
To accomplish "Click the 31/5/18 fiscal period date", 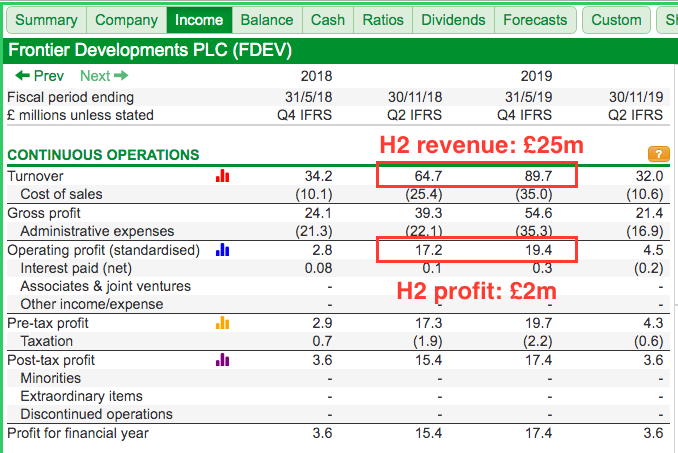I will tap(309, 97).
